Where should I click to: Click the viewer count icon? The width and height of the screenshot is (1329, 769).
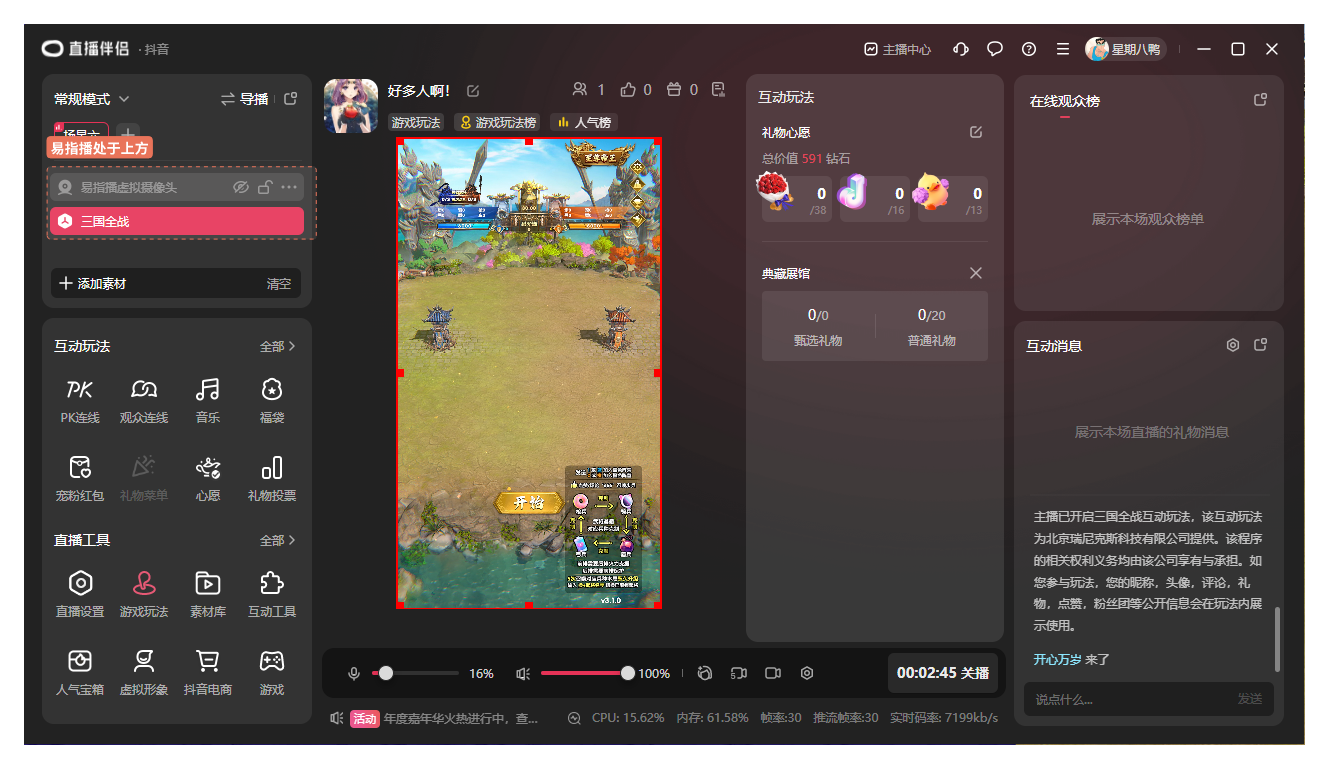tap(579, 89)
